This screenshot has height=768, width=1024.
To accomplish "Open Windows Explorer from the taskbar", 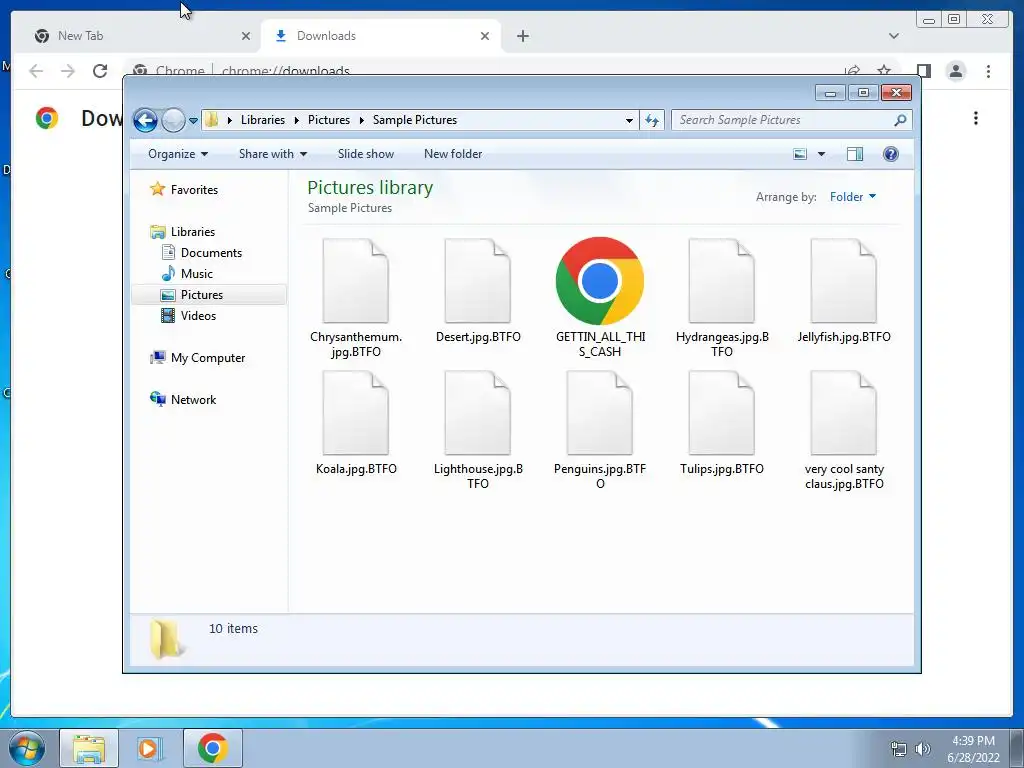I will [89, 748].
